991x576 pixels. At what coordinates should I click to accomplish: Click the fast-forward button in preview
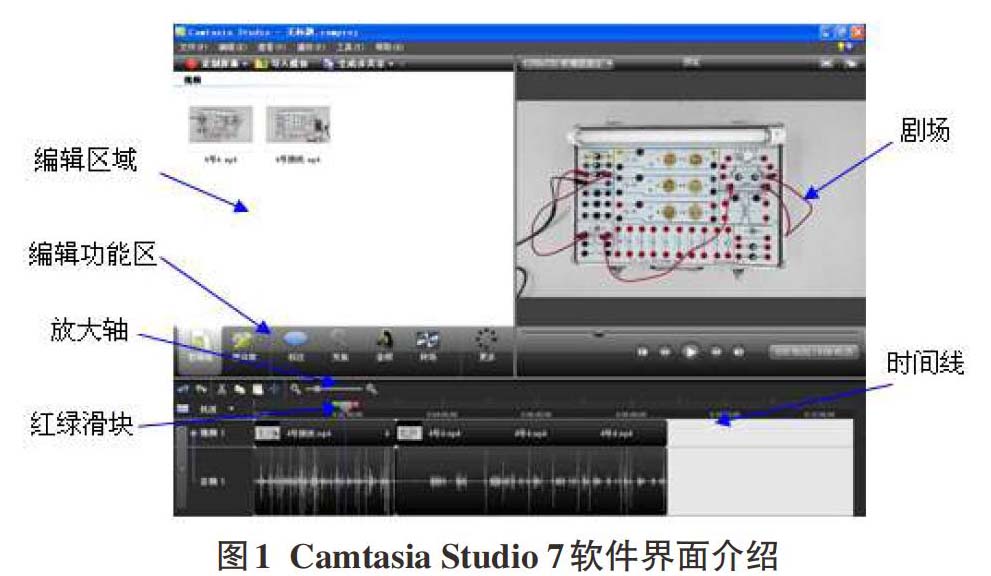[716, 352]
